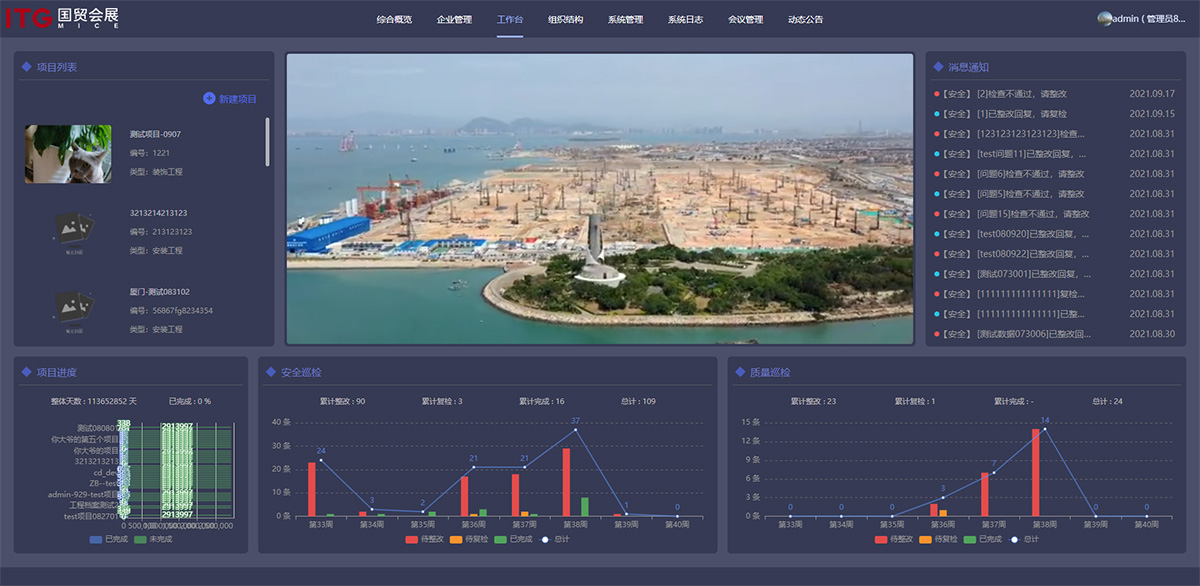1200x586 pixels.
Task: Open the cat thumbnail of 测试项目-0907
Action: pyautogui.click(x=68, y=154)
